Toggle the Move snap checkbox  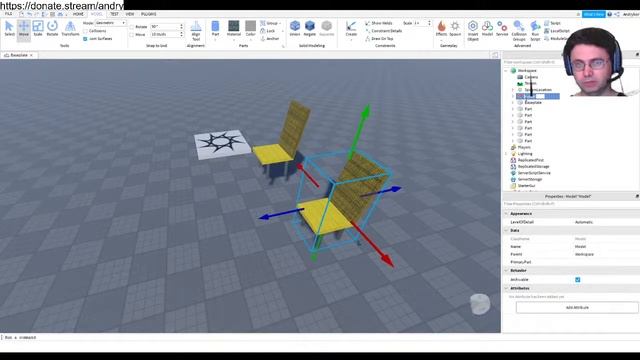[x=132, y=34]
